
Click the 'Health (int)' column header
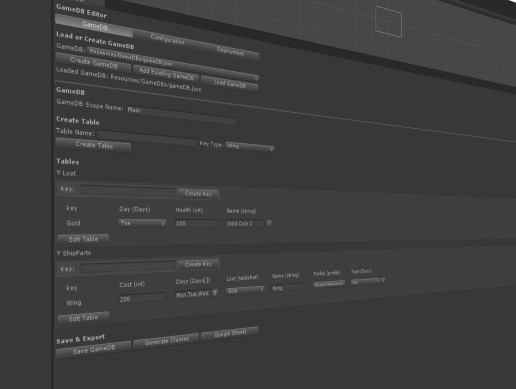pos(189,210)
